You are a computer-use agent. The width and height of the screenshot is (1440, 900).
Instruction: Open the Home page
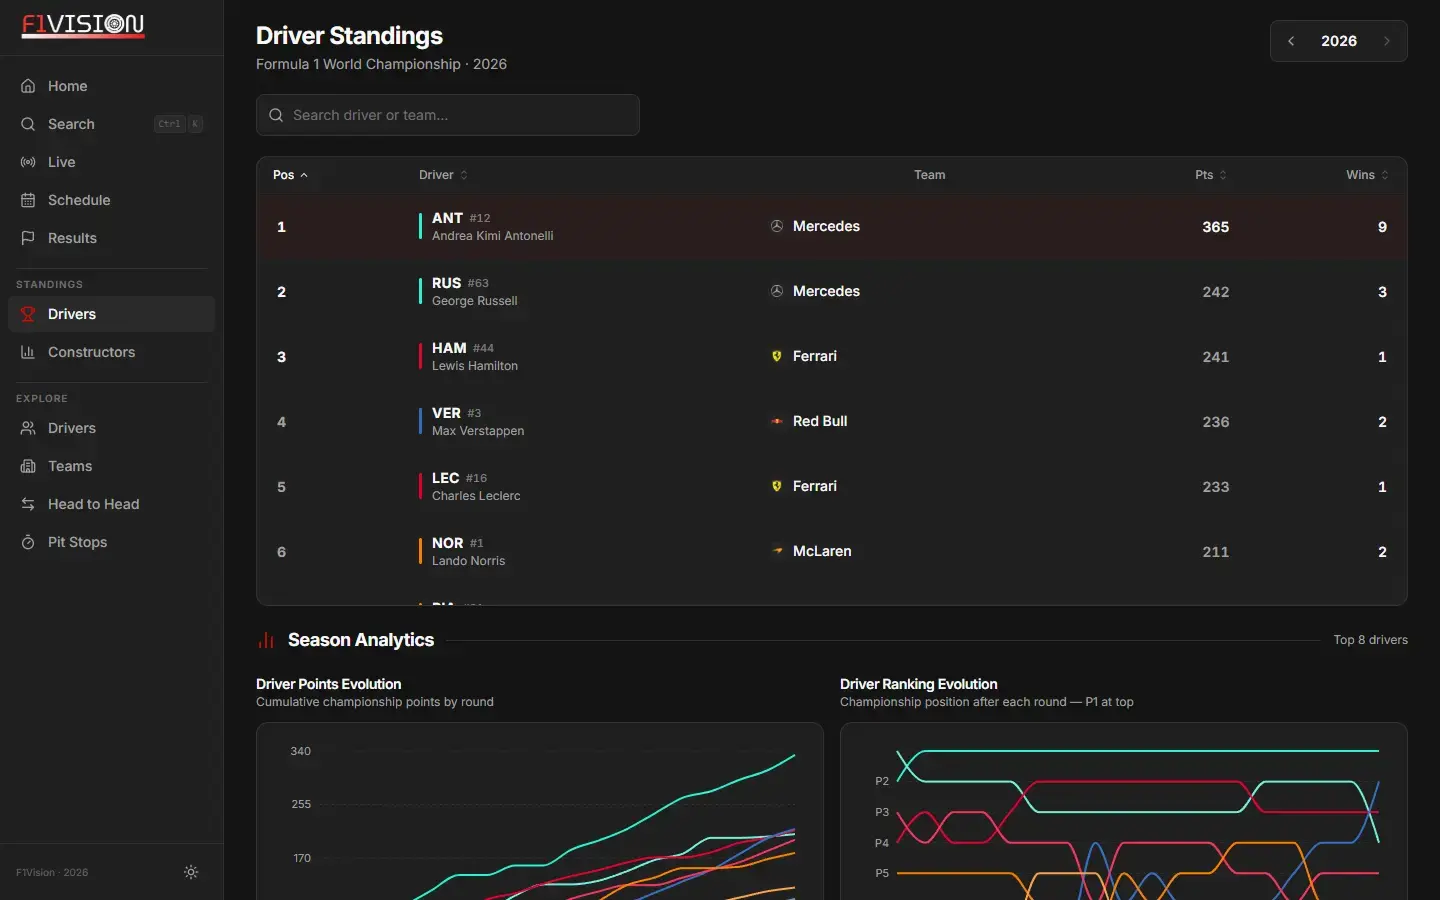coord(112,86)
